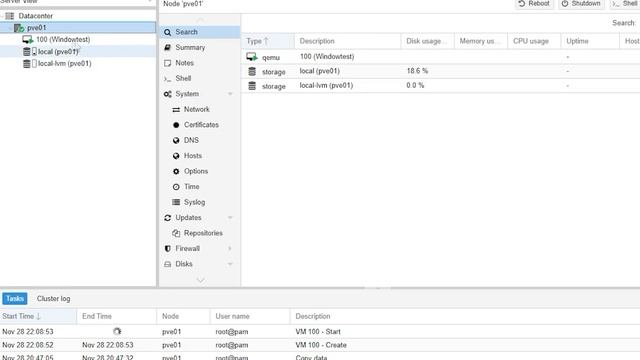Click the Certificates badge icon
This screenshot has width=640, height=360.
pyautogui.click(x=176, y=125)
